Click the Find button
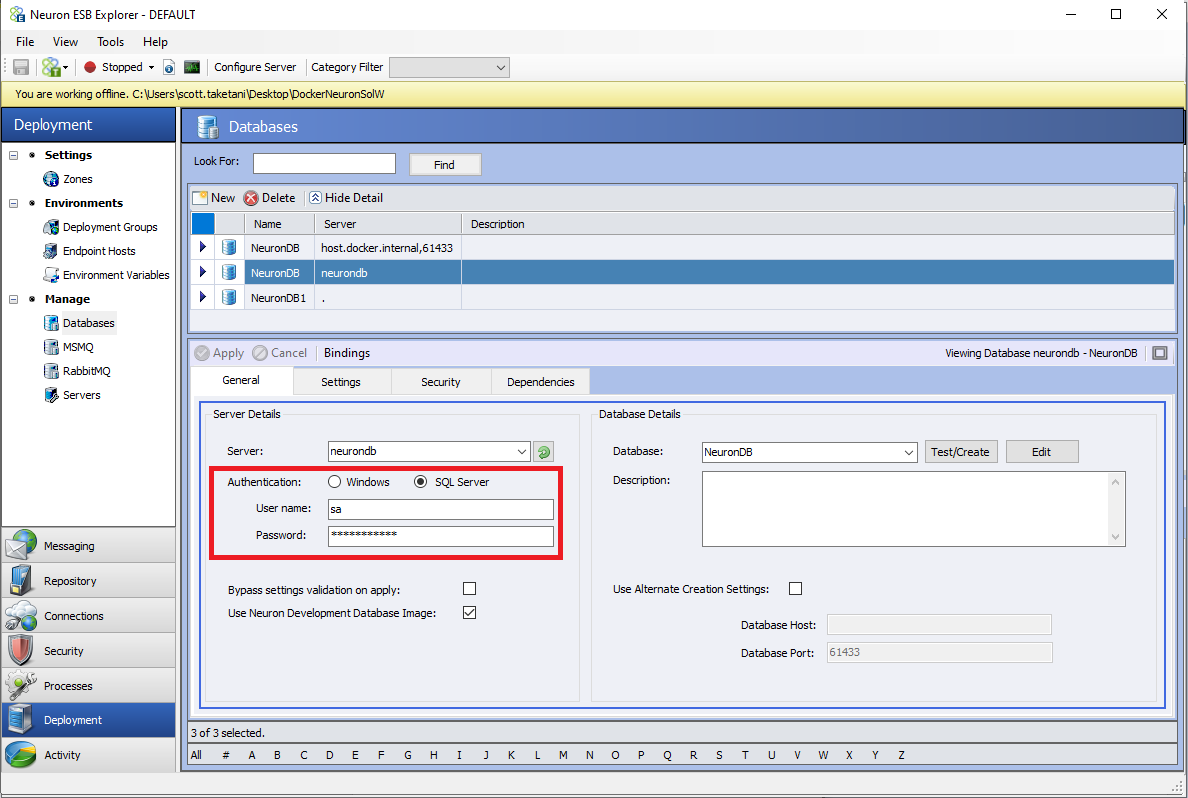This screenshot has width=1188, height=798. point(445,164)
